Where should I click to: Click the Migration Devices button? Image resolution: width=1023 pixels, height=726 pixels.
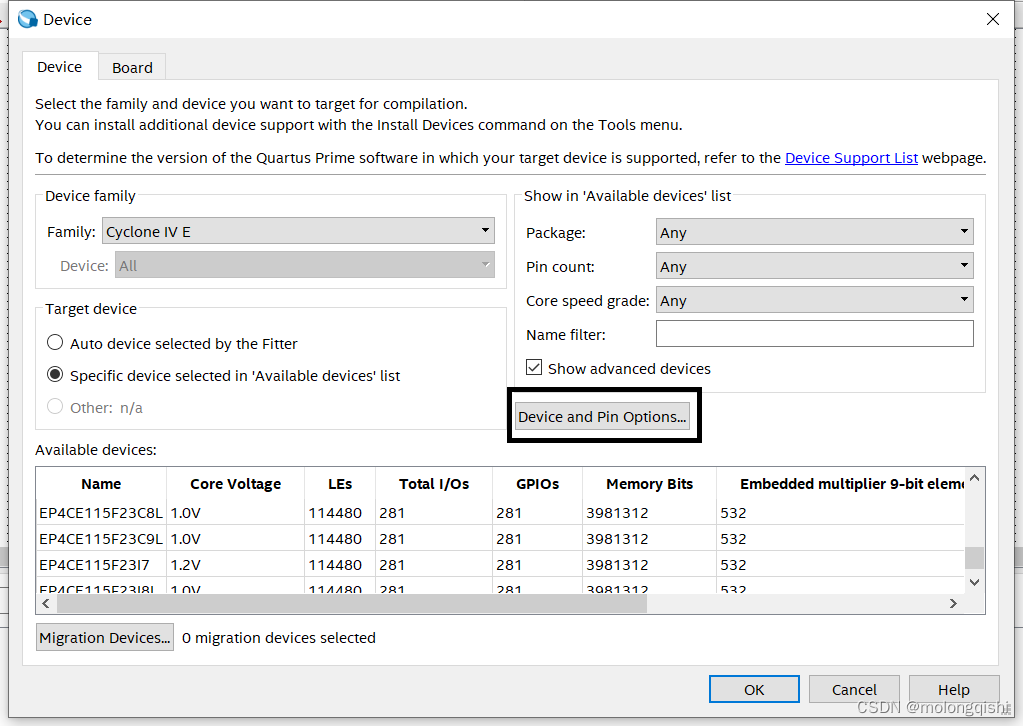tap(105, 637)
